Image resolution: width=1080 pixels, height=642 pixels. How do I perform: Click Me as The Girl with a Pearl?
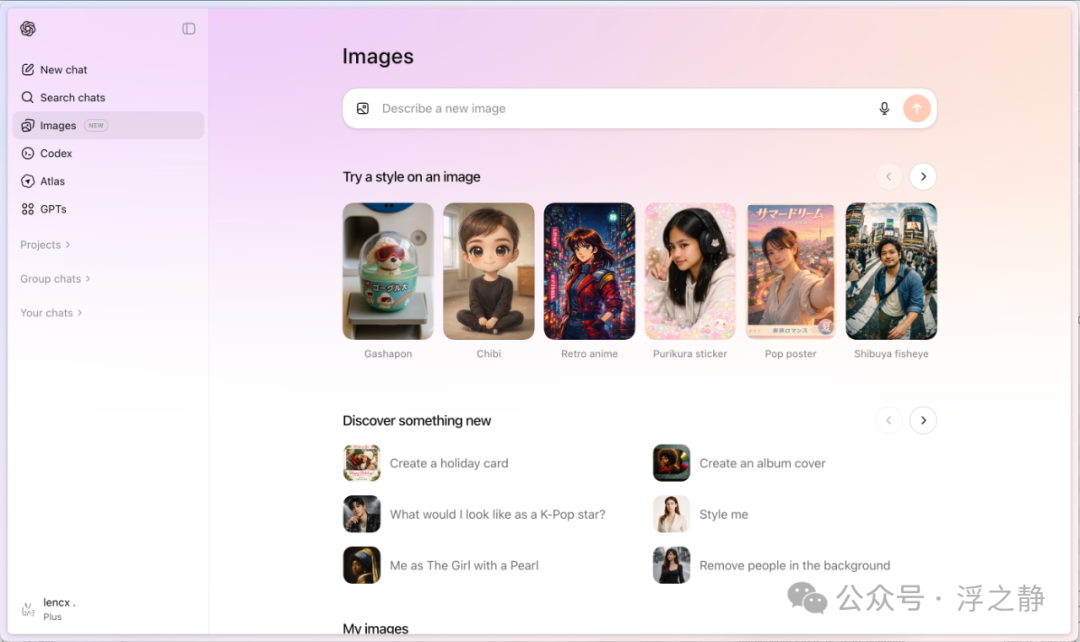pyautogui.click(x=441, y=565)
